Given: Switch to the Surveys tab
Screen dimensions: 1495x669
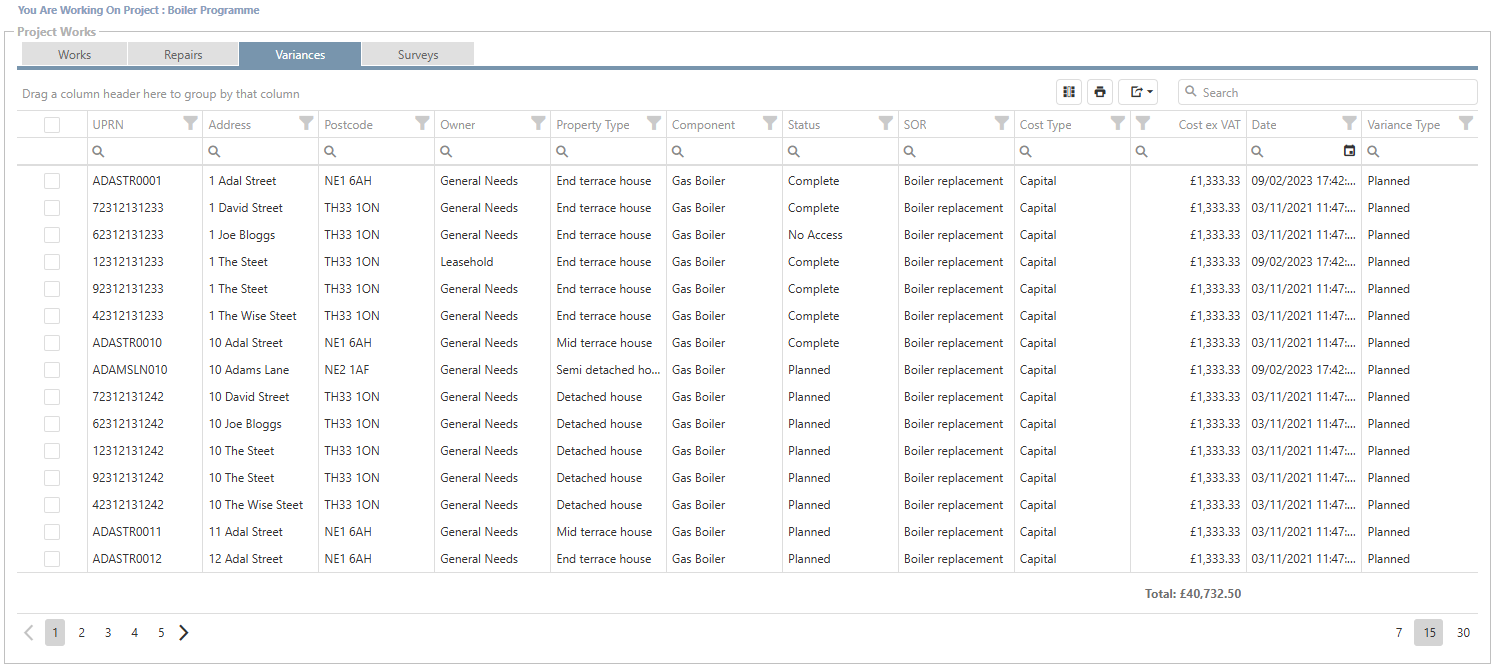Looking at the screenshot, I should tap(417, 55).
